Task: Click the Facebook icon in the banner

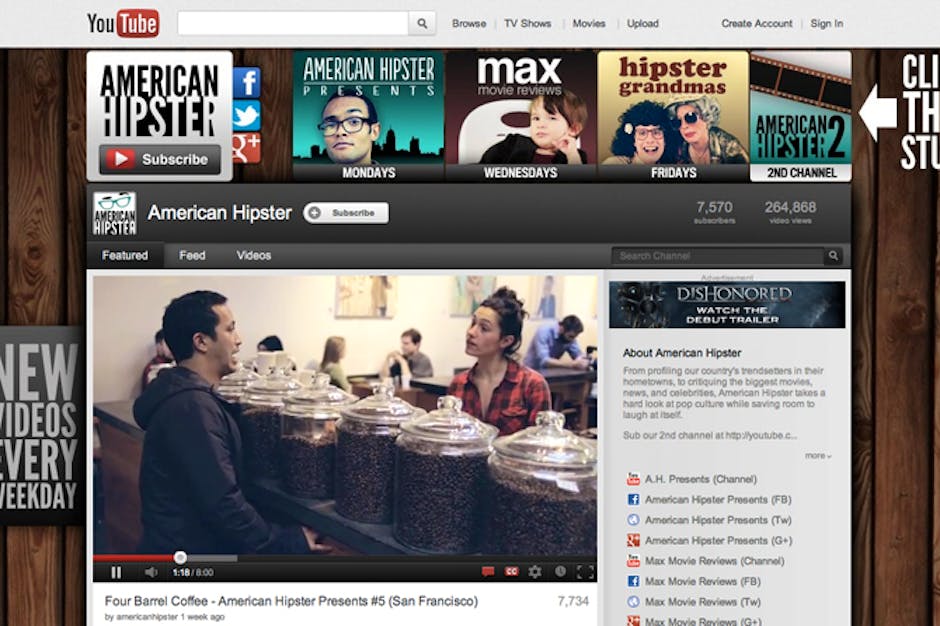Action: [x=246, y=82]
